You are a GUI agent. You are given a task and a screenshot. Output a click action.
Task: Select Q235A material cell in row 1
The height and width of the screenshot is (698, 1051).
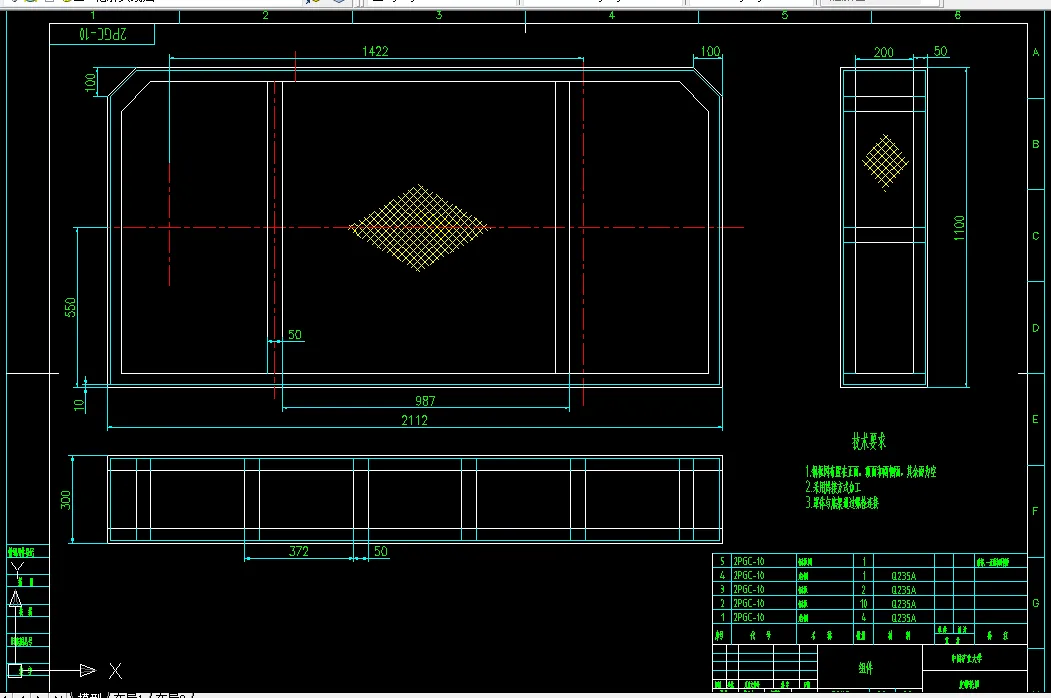point(904,618)
